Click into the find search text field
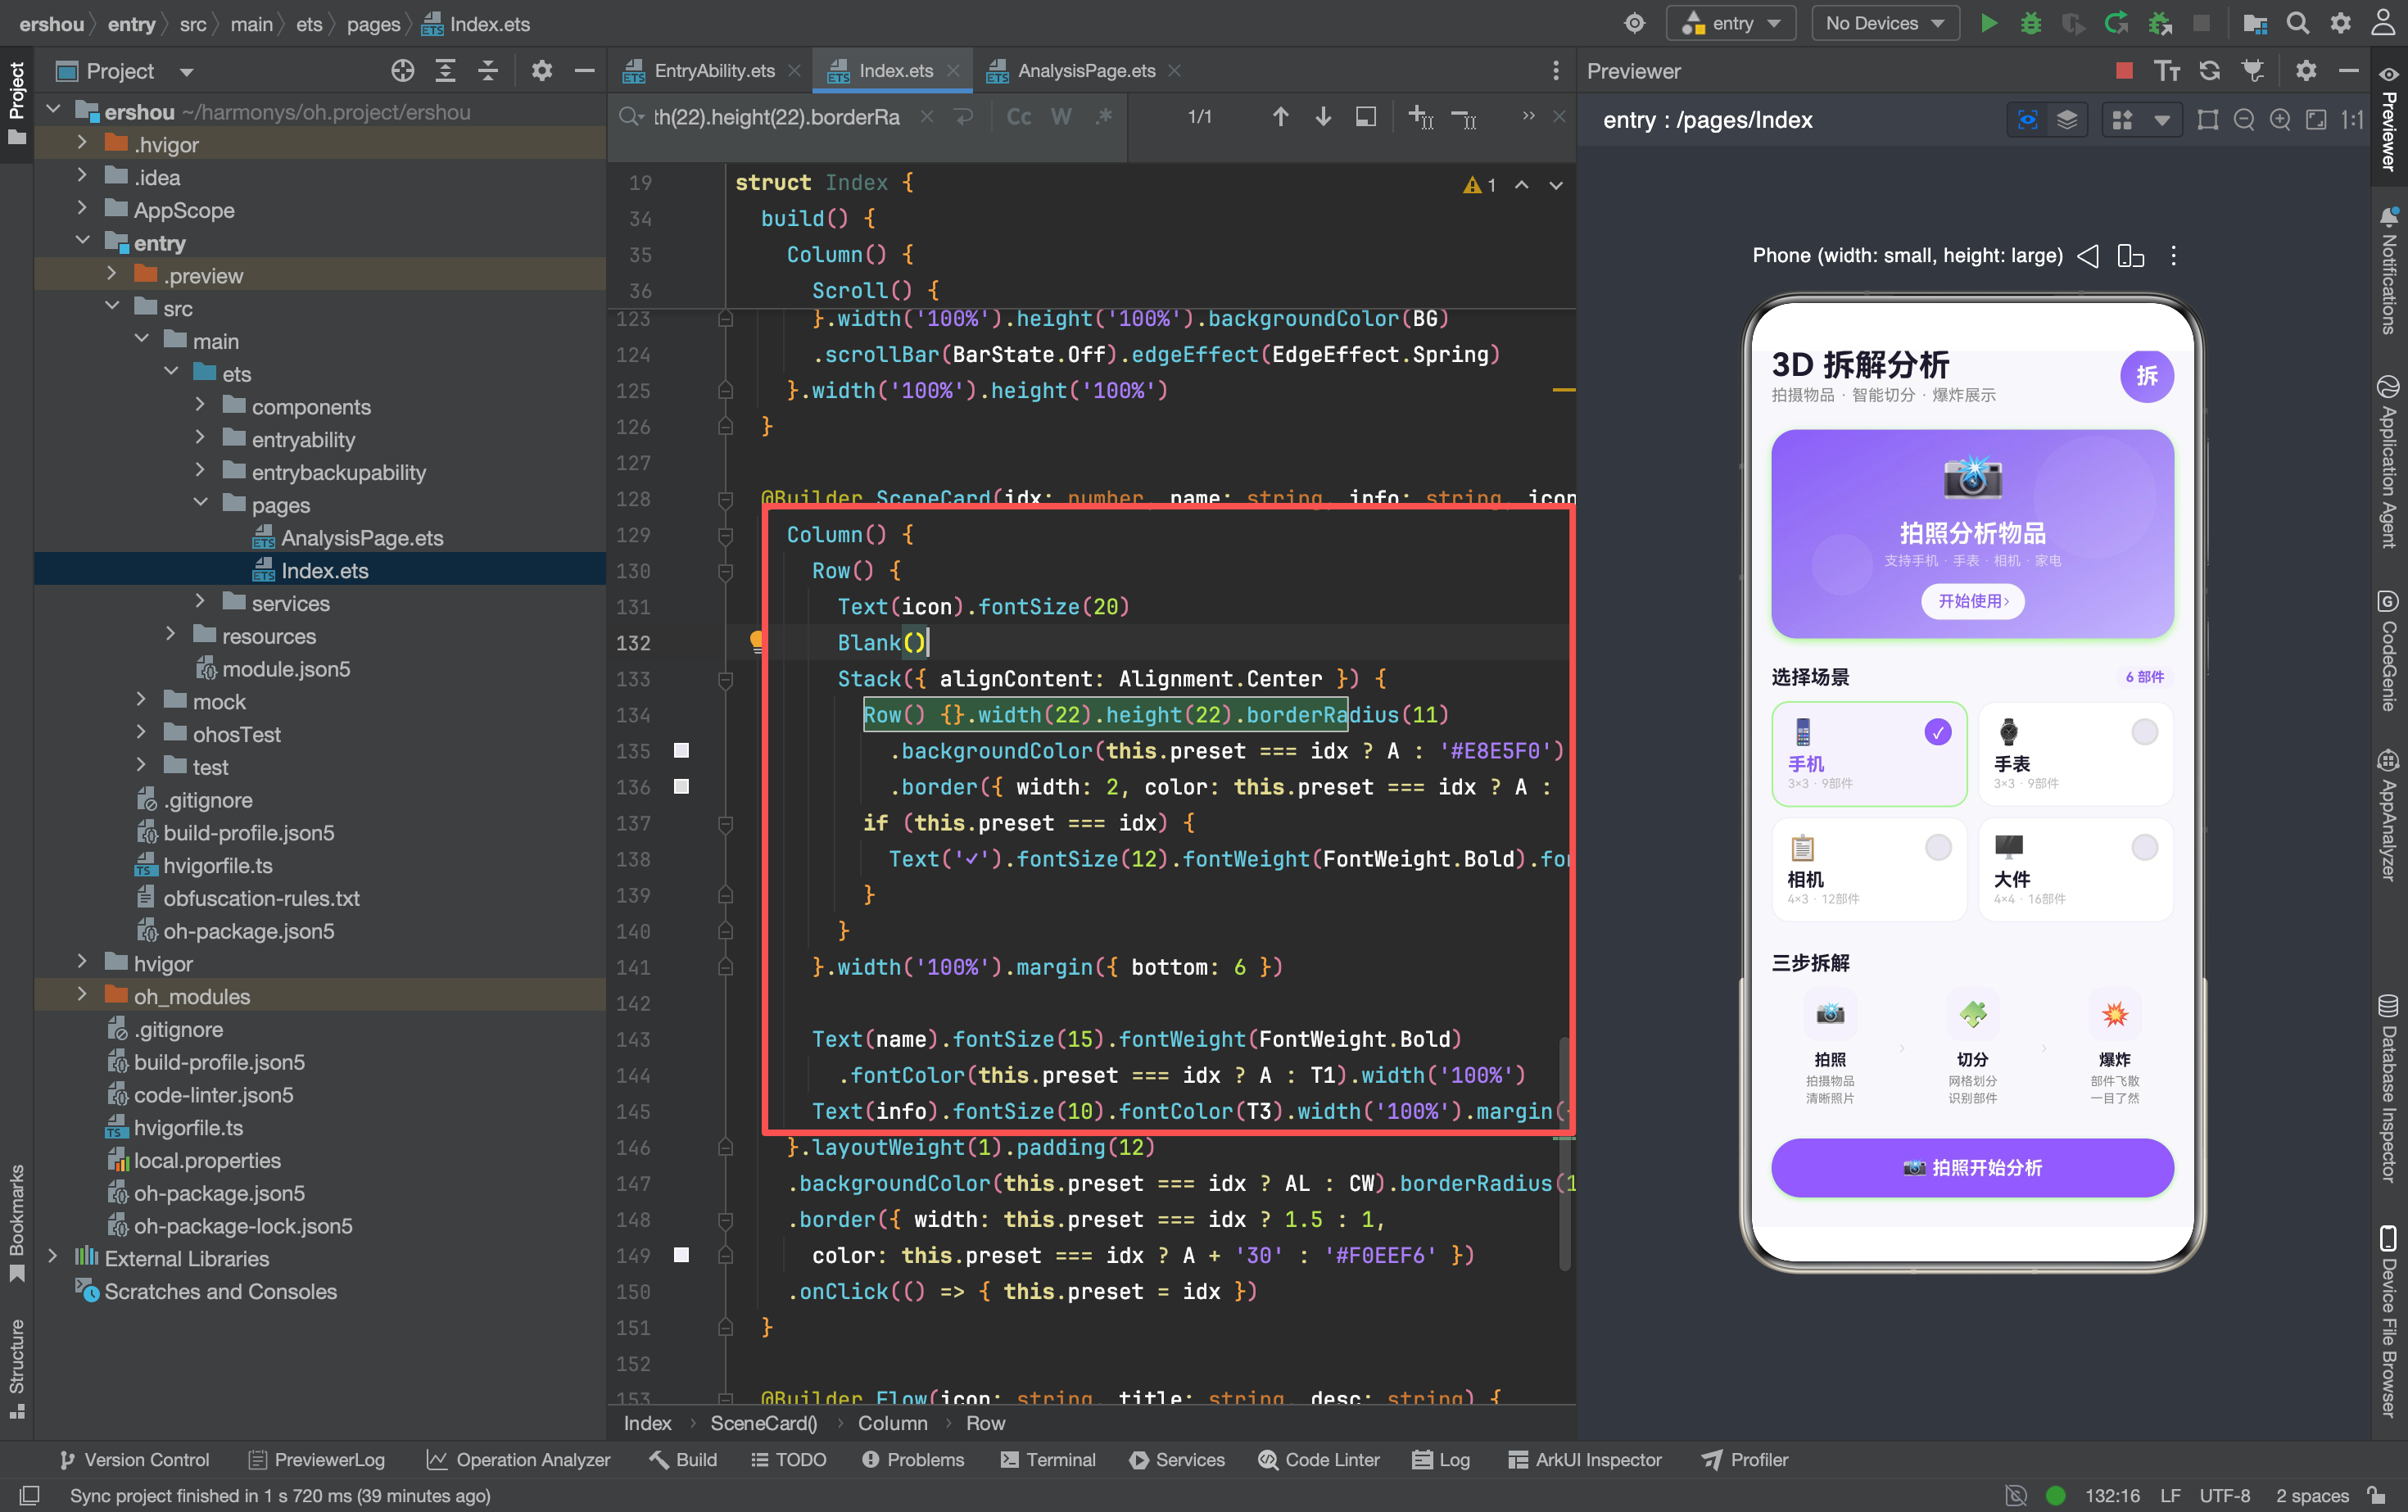 [776, 117]
